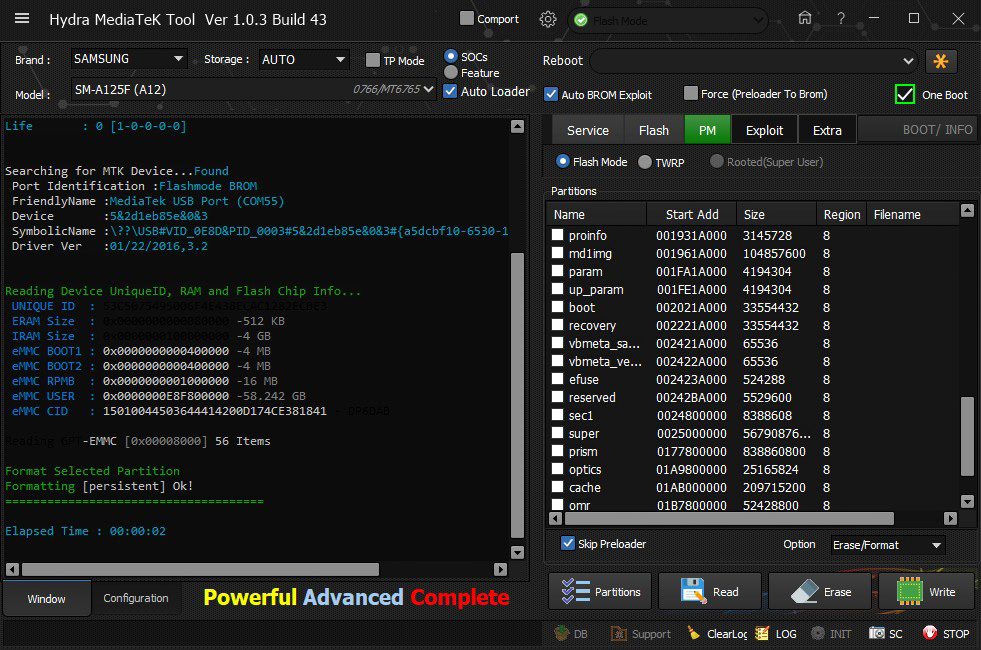Click the home icon in title bar
The width and height of the screenshot is (981, 650).
pos(805,19)
